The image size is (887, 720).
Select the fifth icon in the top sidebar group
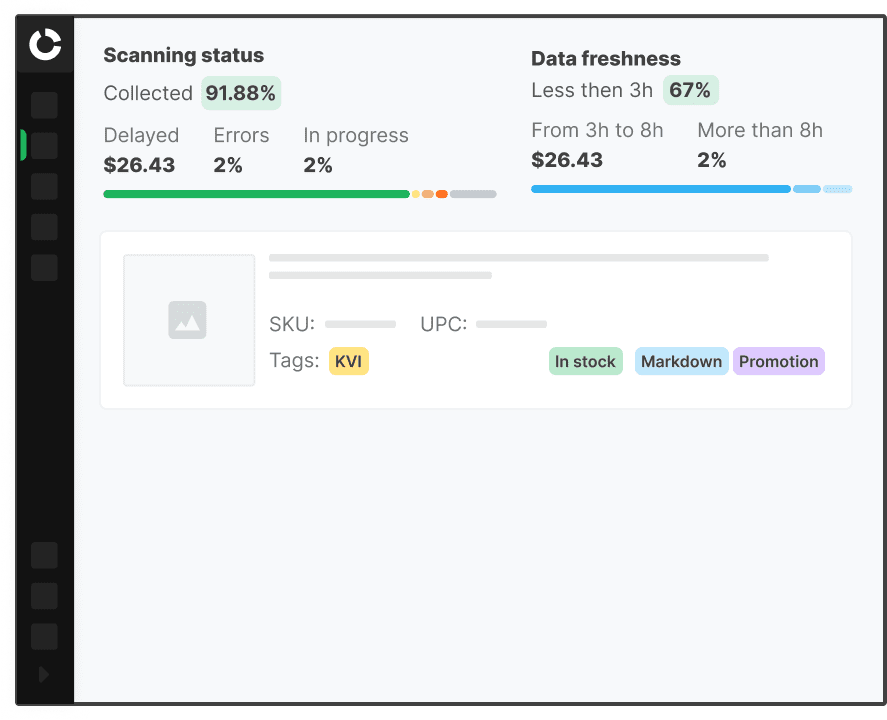coord(44,267)
